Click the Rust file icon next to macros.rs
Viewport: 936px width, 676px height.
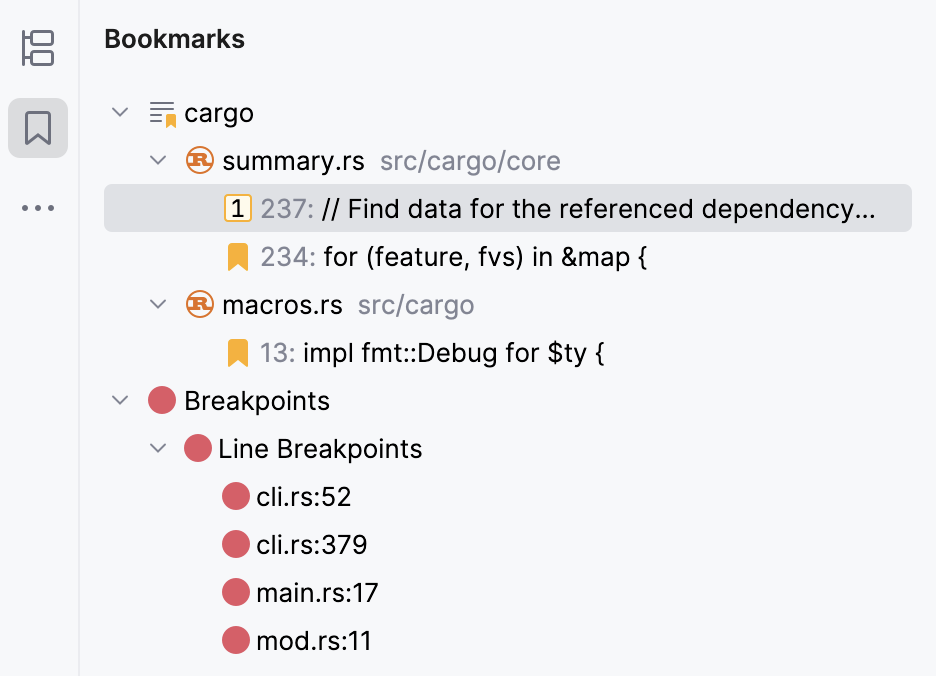[199, 304]
